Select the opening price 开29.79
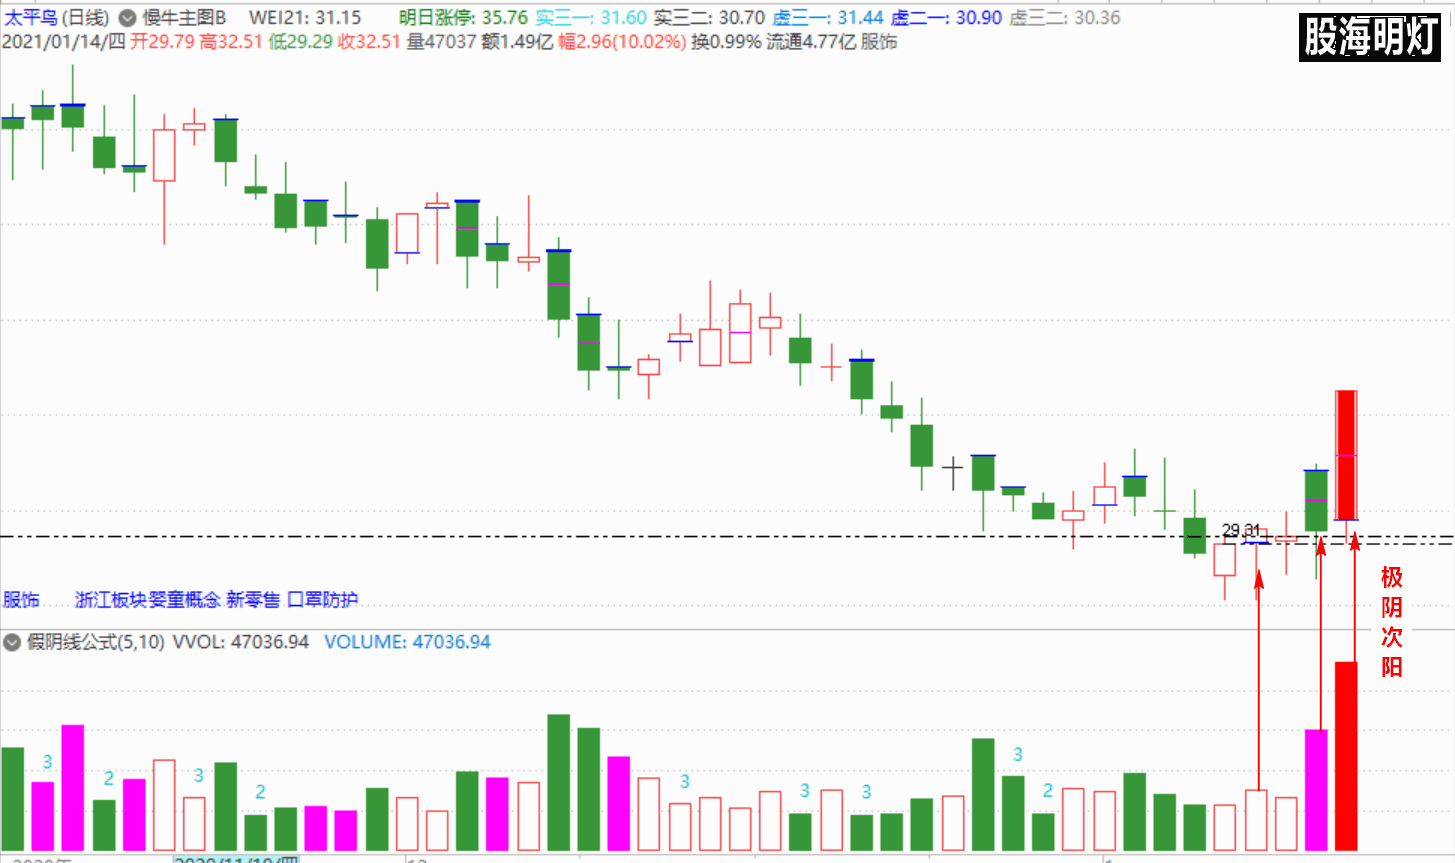The width and height of the screenshot is (1455, 863). pyautogui.click(x=163, y=42)
